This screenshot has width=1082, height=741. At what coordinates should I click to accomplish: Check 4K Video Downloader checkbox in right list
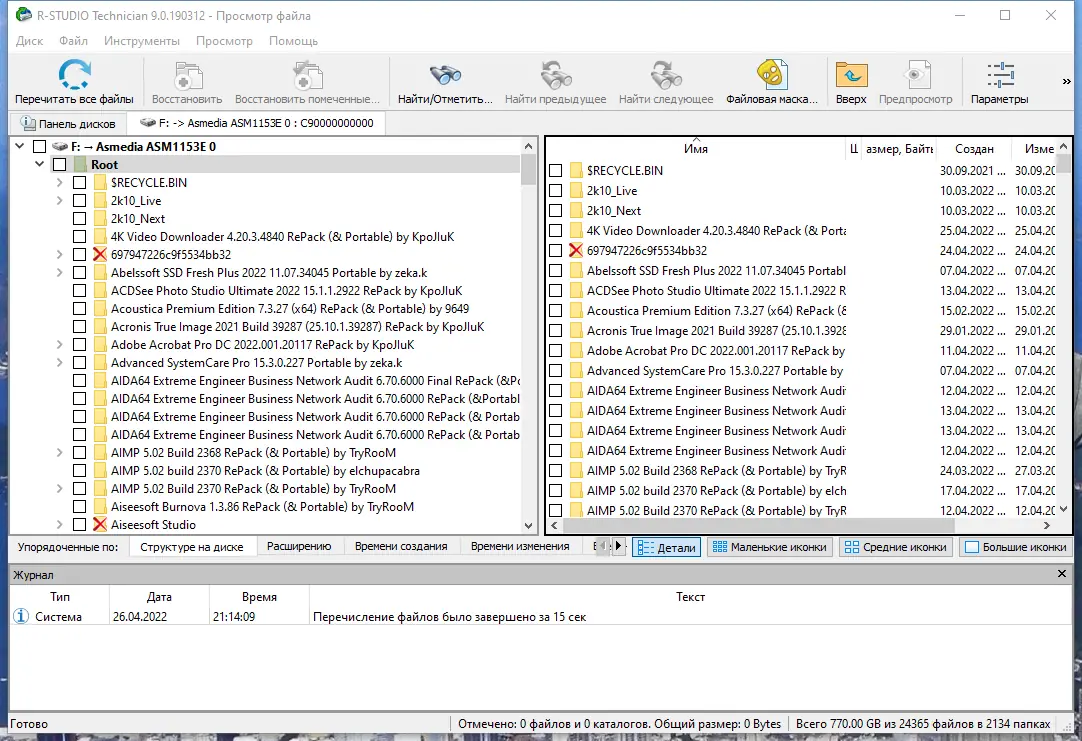555,230
